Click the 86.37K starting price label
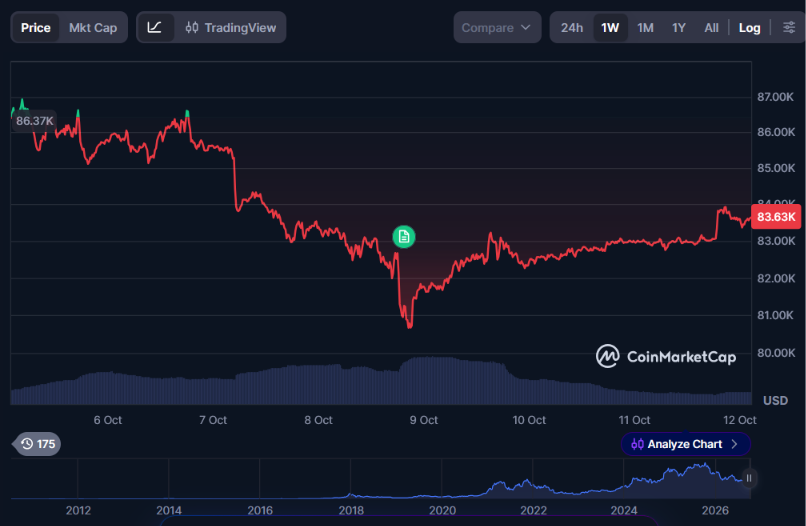The image size is (806, 526). 34,121
